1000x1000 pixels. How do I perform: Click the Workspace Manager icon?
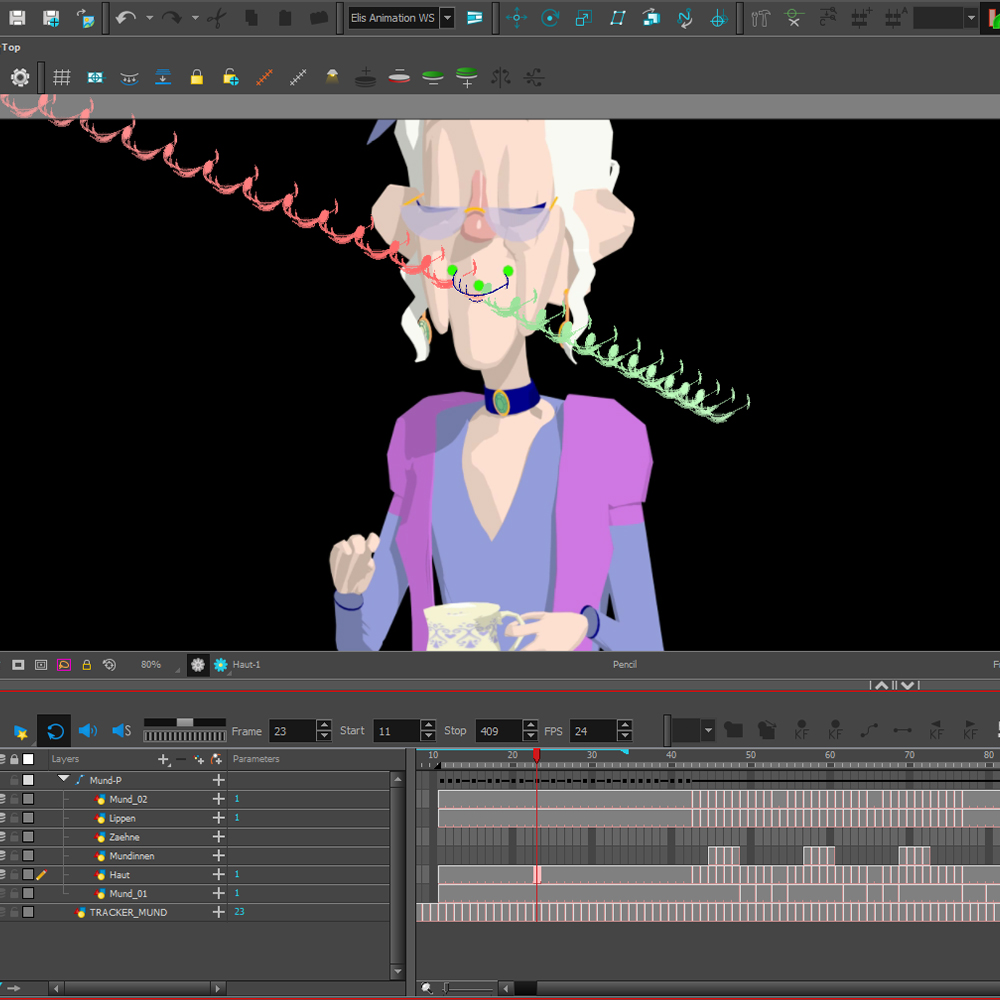(x=474, y=18)
